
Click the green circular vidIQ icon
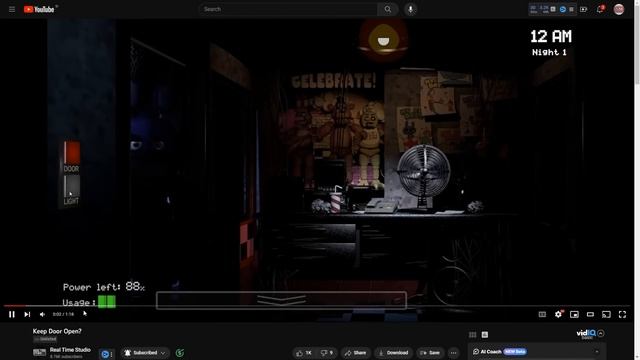click(180, 353)
